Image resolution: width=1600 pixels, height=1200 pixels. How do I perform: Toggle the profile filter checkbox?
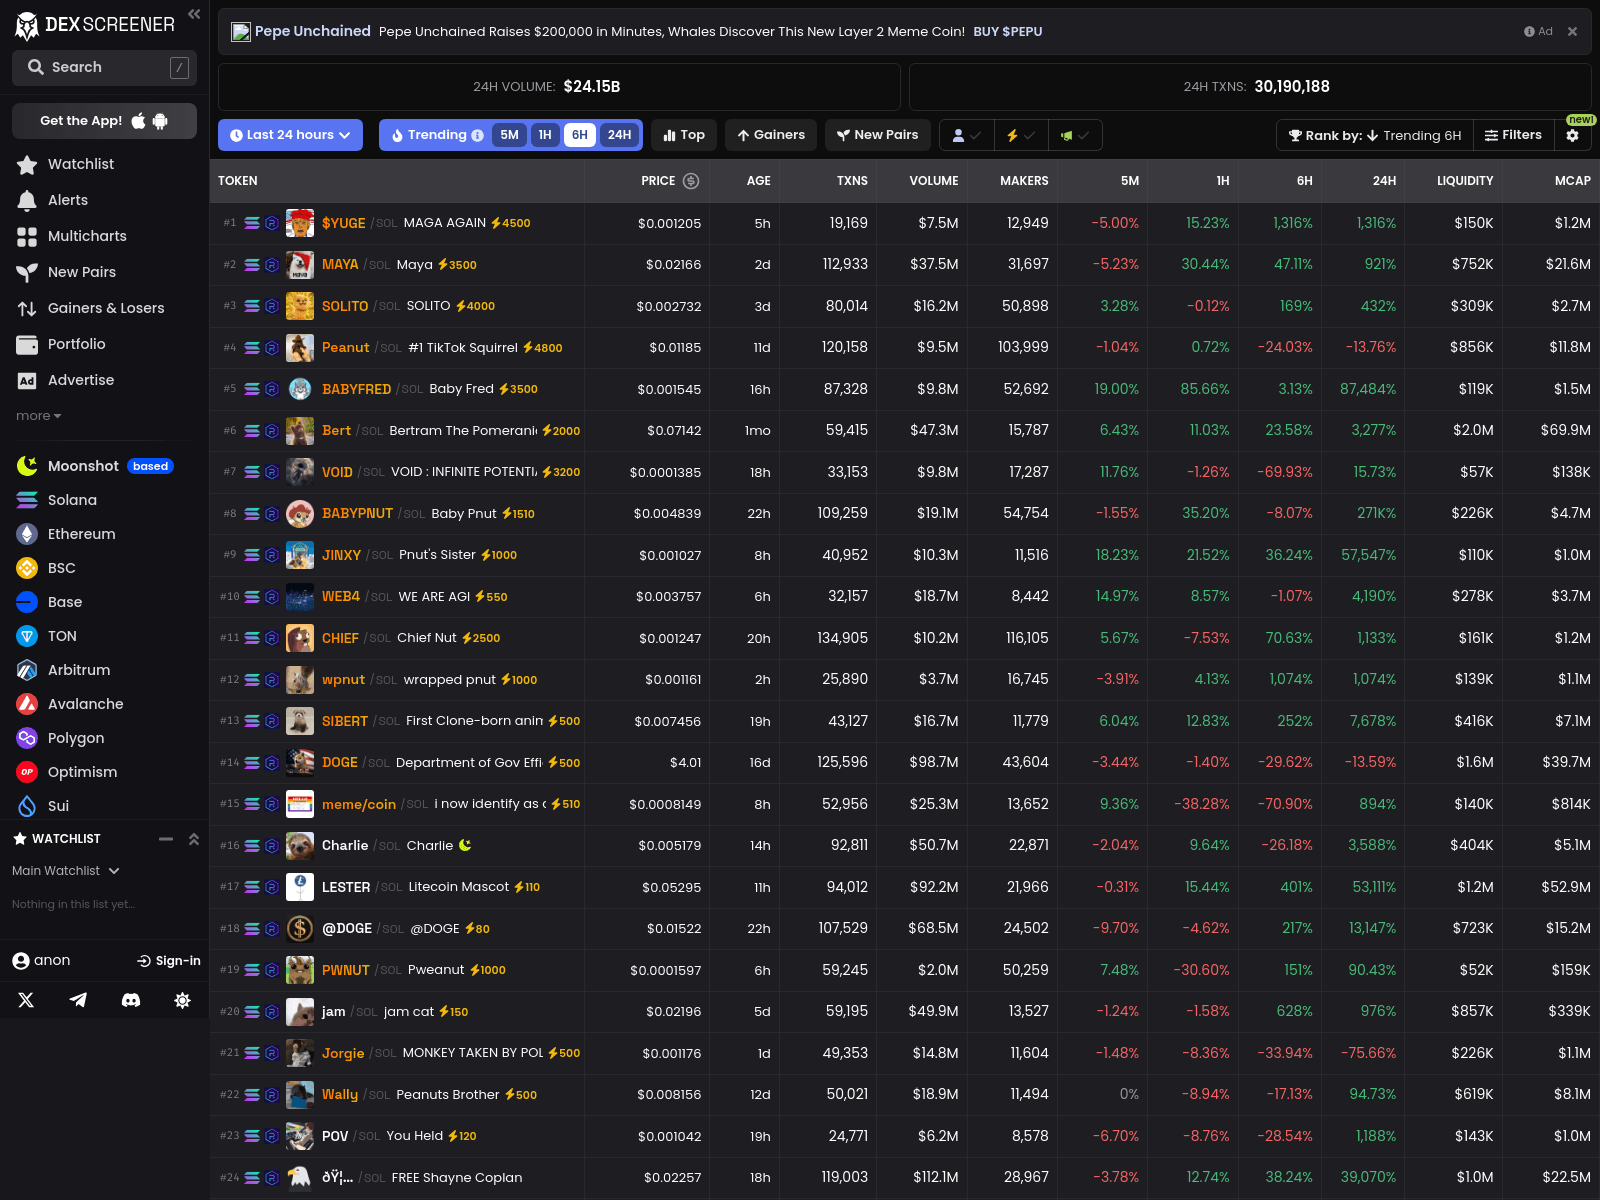pyautogui.click(x=967, y=135)
